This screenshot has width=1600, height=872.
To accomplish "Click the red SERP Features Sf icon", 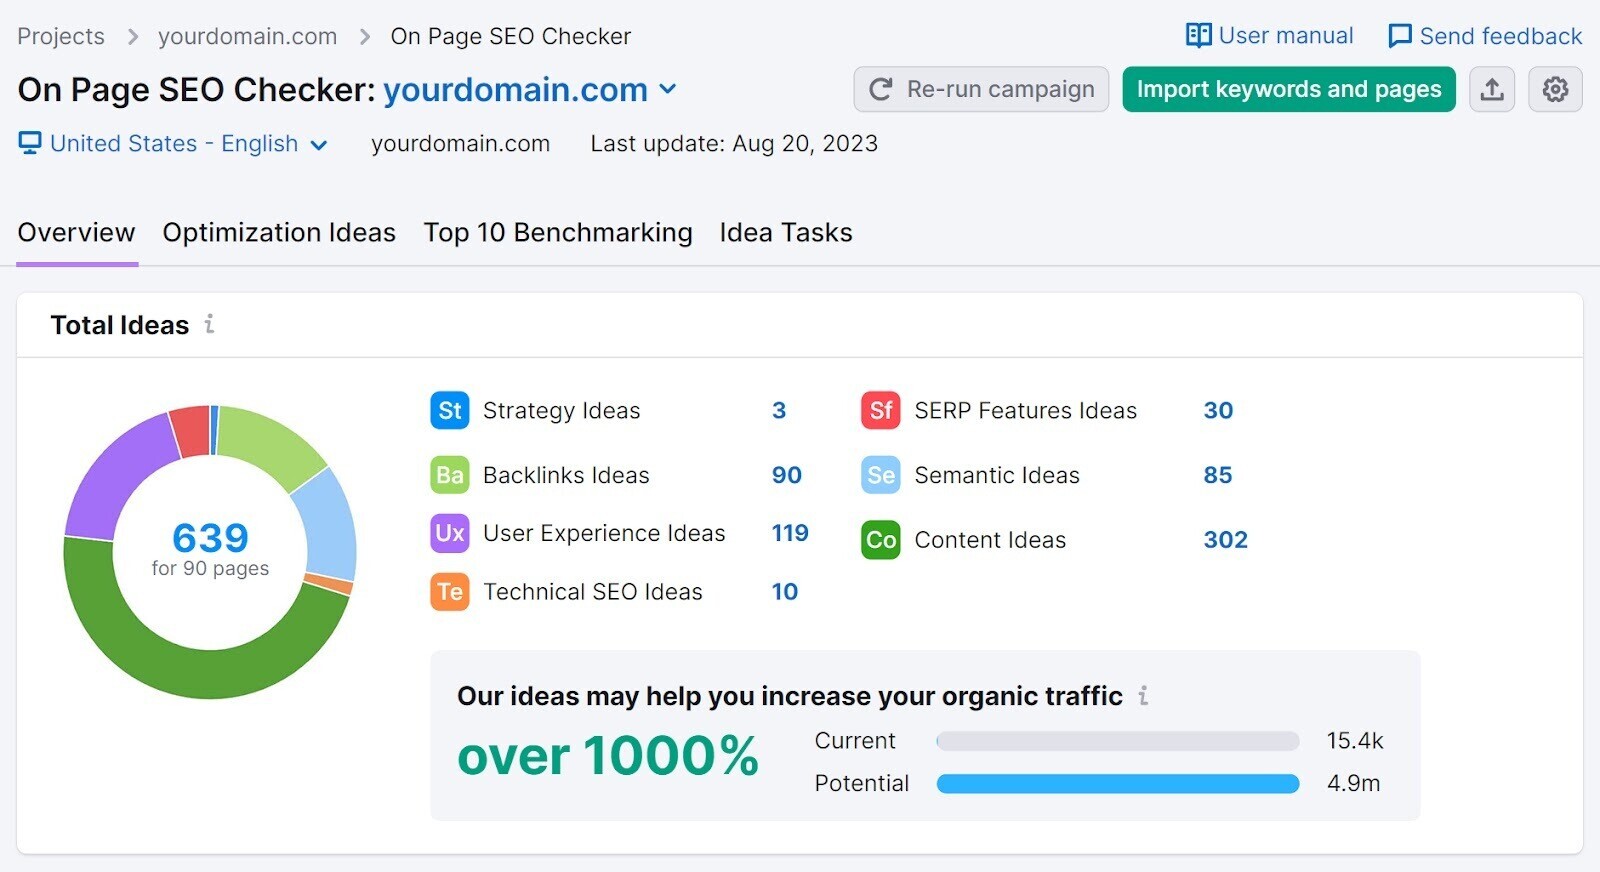I will [x=880, y=411].
